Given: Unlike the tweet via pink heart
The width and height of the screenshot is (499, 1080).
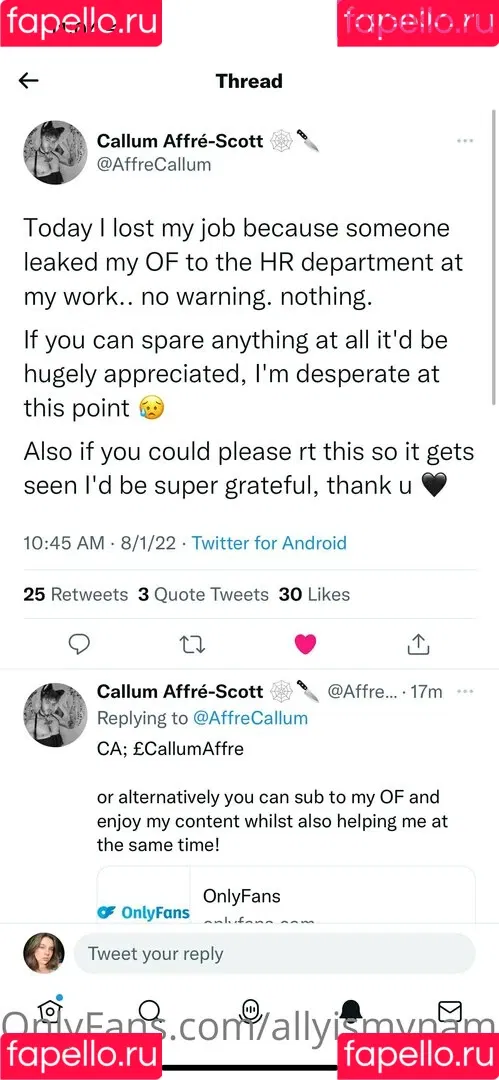Looking at the screenshot, I should (305, 644).
